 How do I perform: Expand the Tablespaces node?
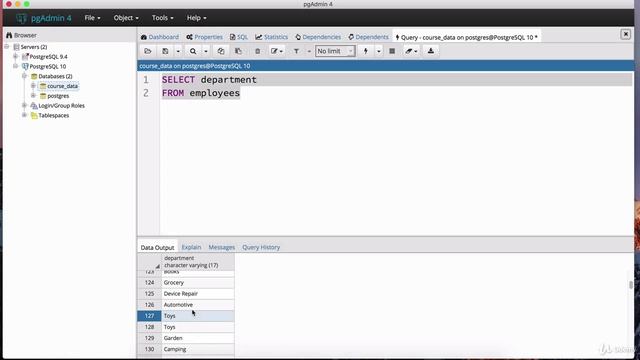point(24,115)
